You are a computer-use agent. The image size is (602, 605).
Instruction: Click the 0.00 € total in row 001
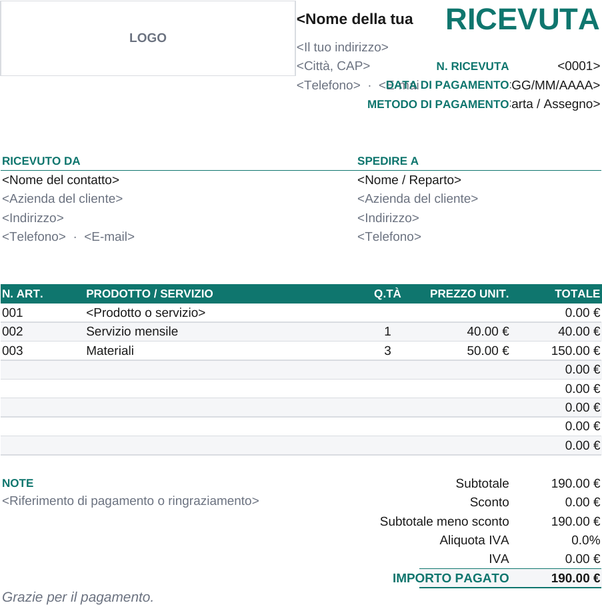point(582,313)
